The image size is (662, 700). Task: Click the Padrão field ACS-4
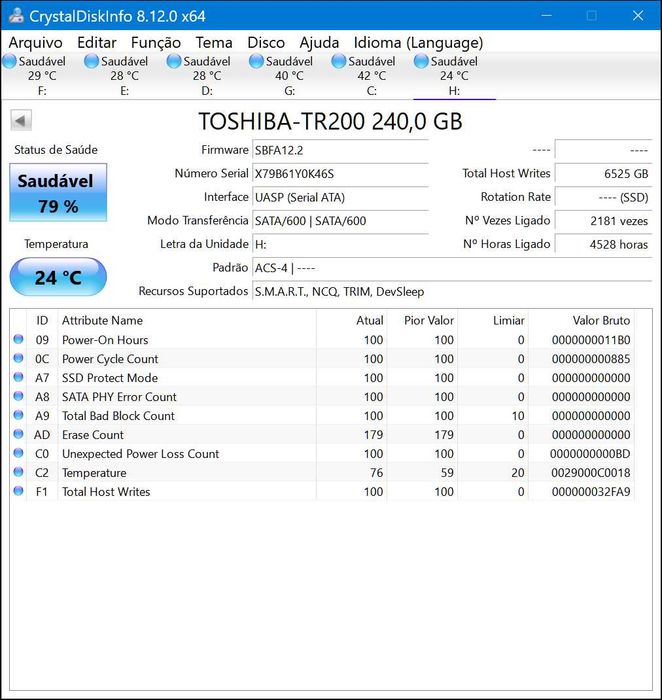tap(452, 268)
